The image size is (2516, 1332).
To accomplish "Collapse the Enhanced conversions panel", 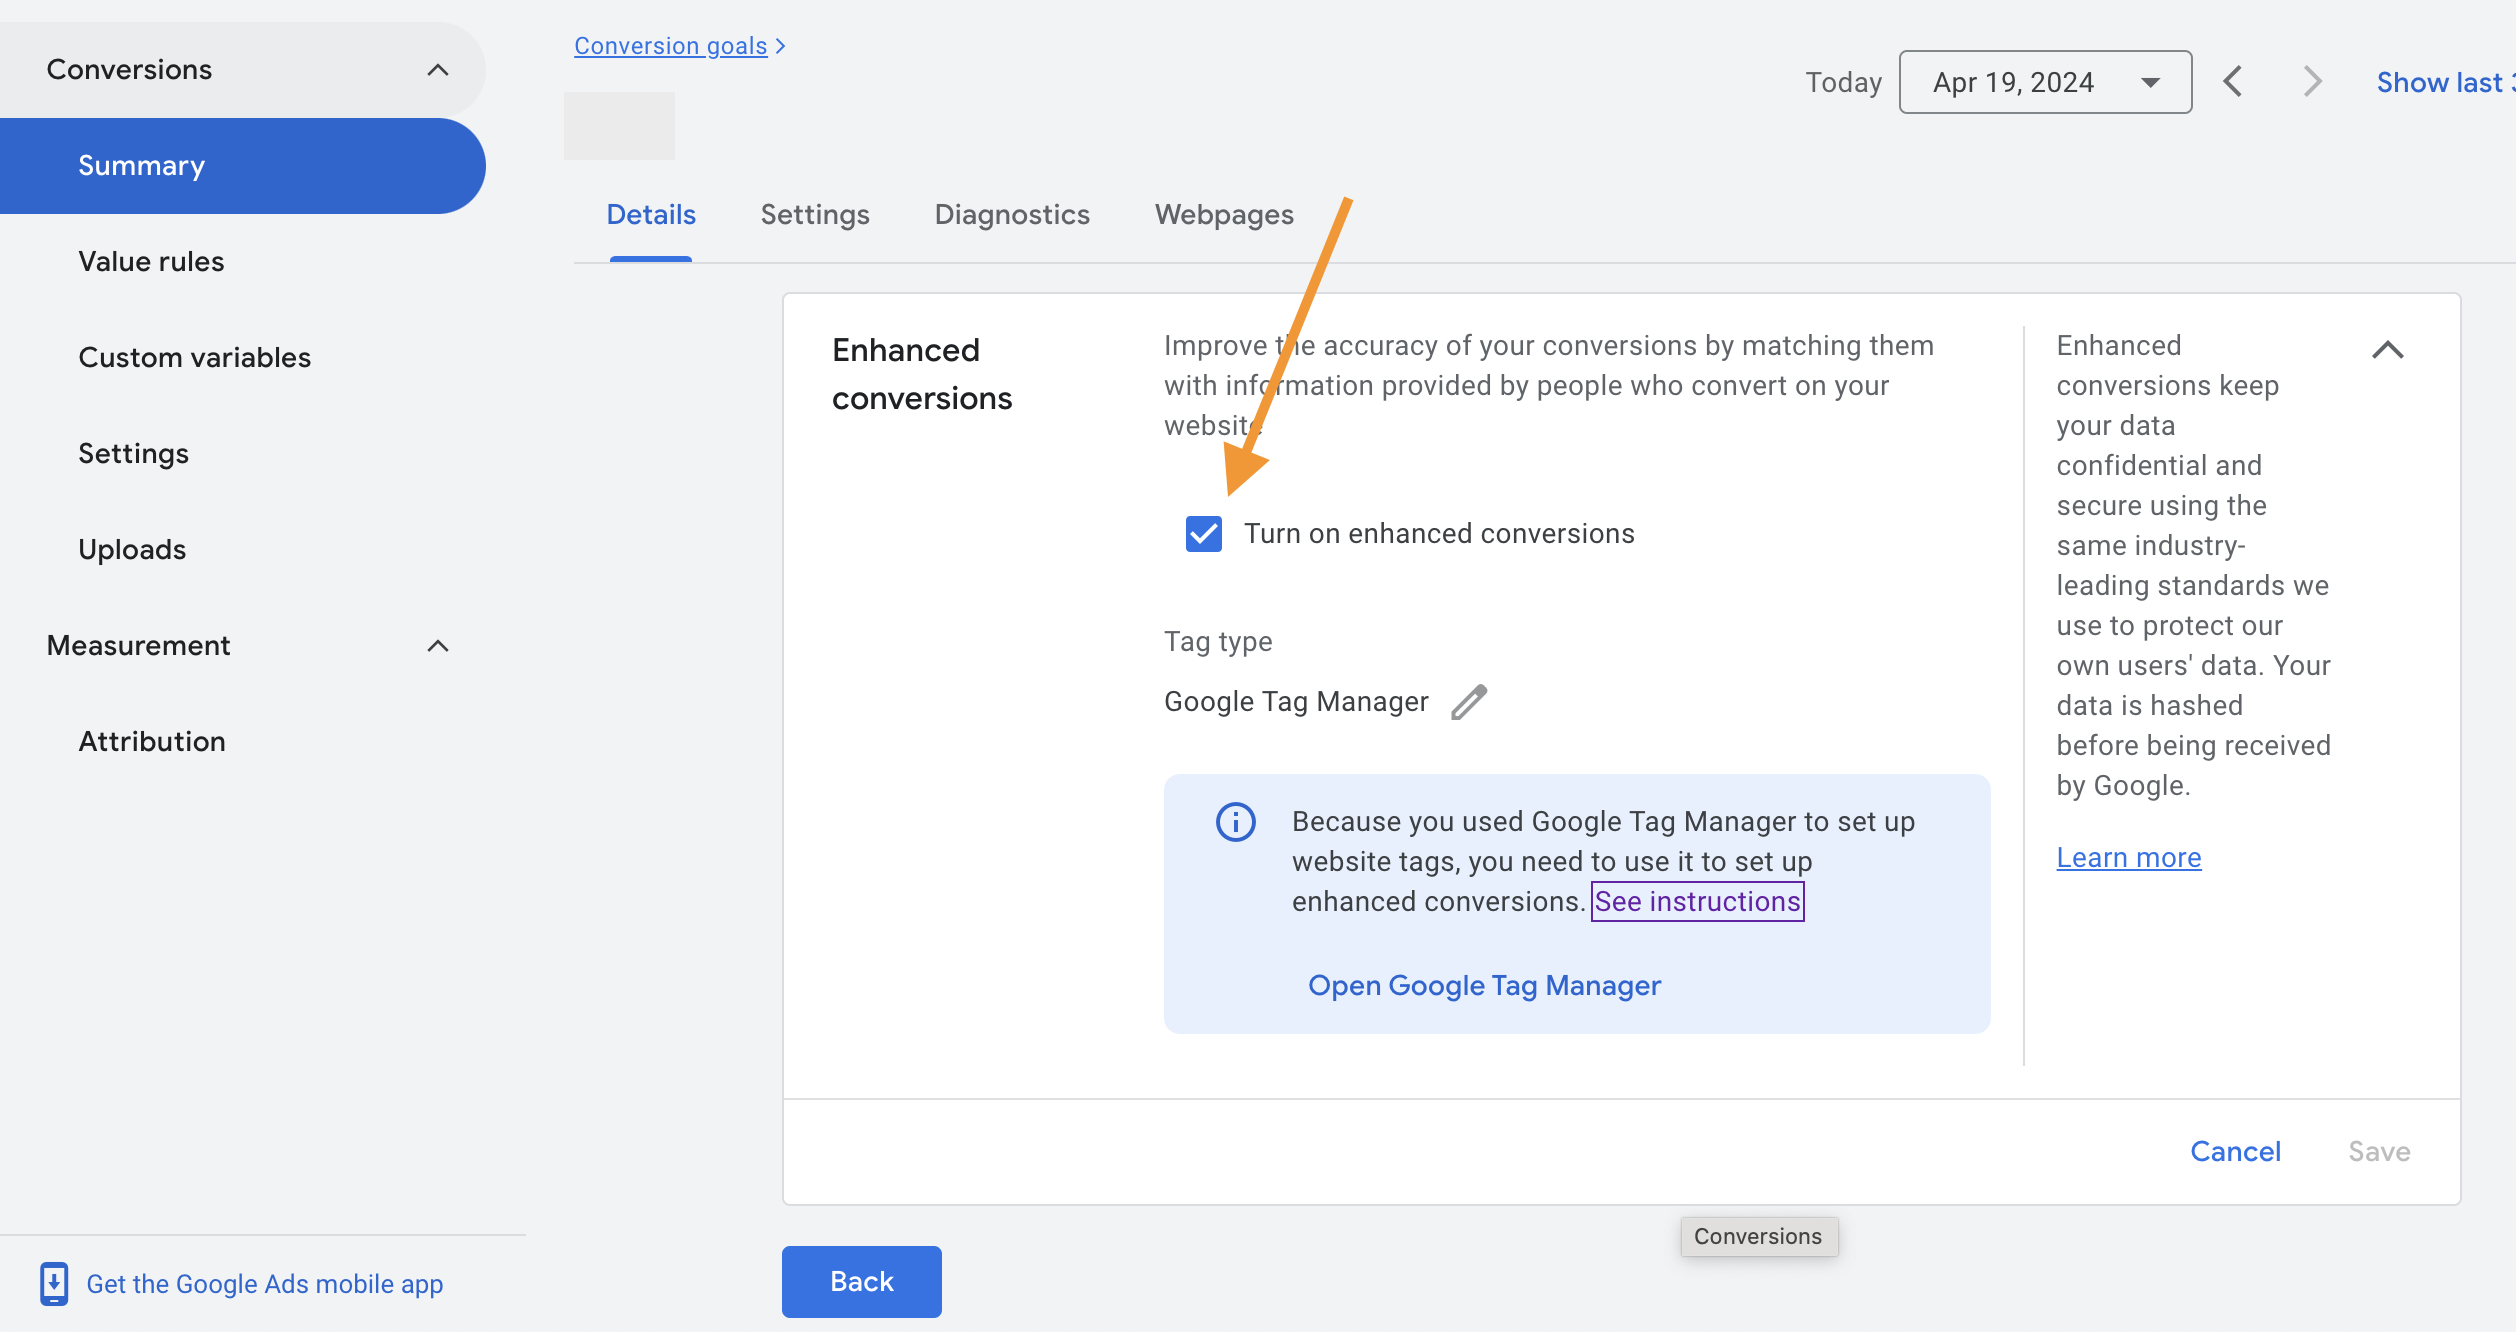I will tap(2387, 350).
